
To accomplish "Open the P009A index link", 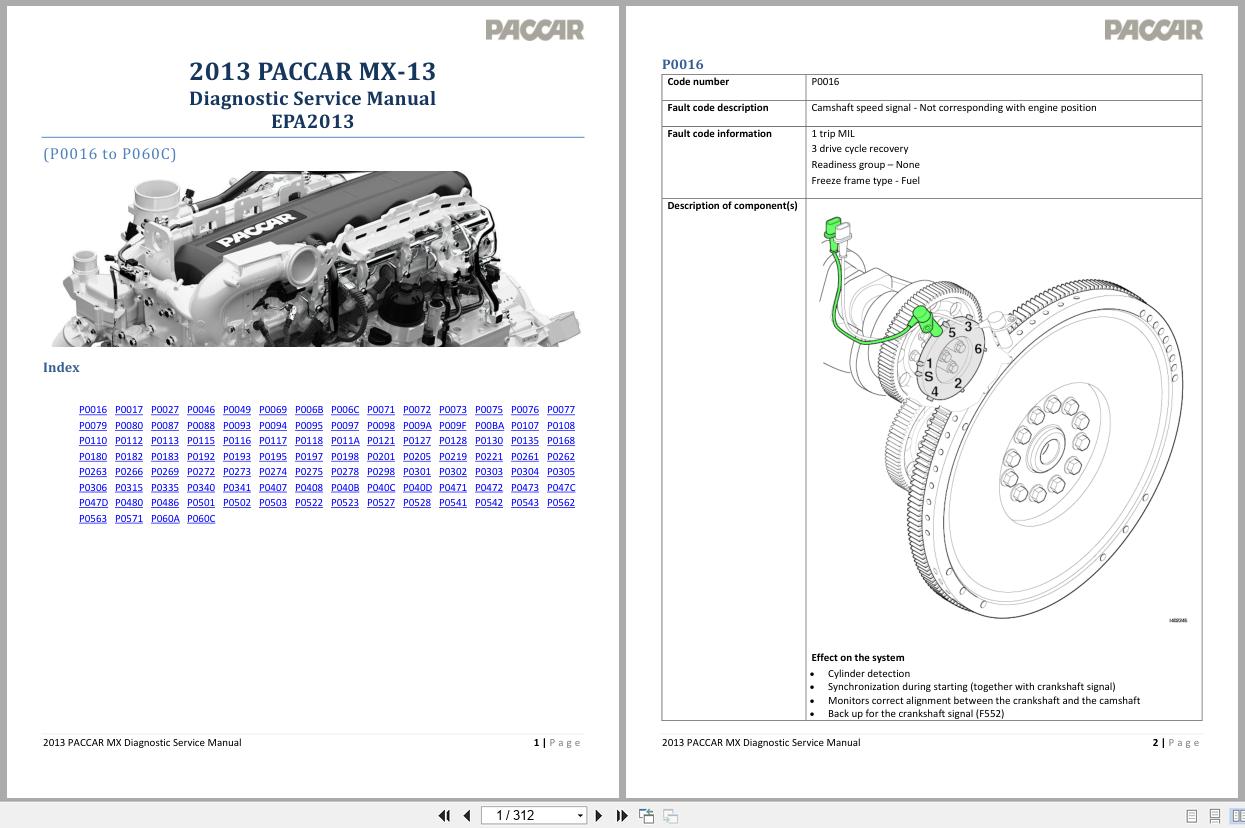I will click(417, 426).
